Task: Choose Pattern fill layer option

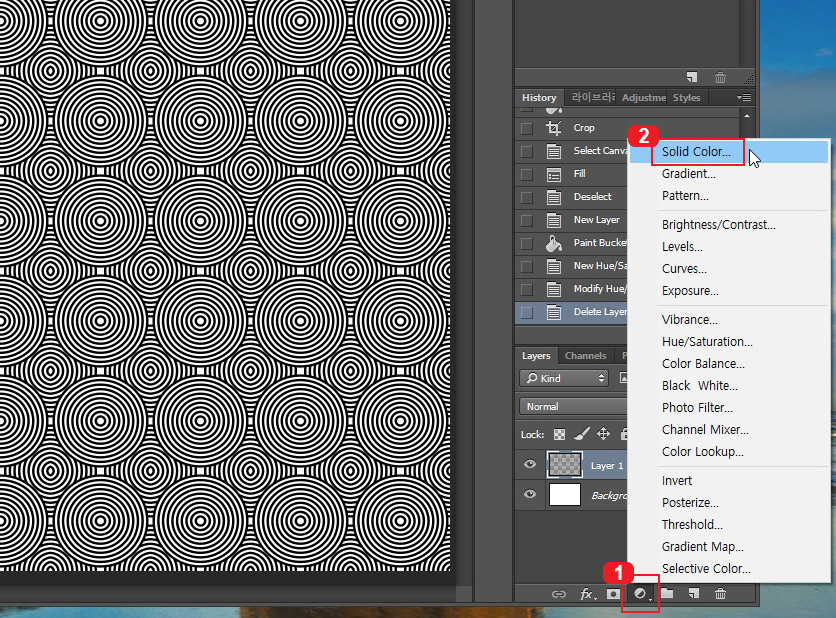Action: tap(729, 196)
